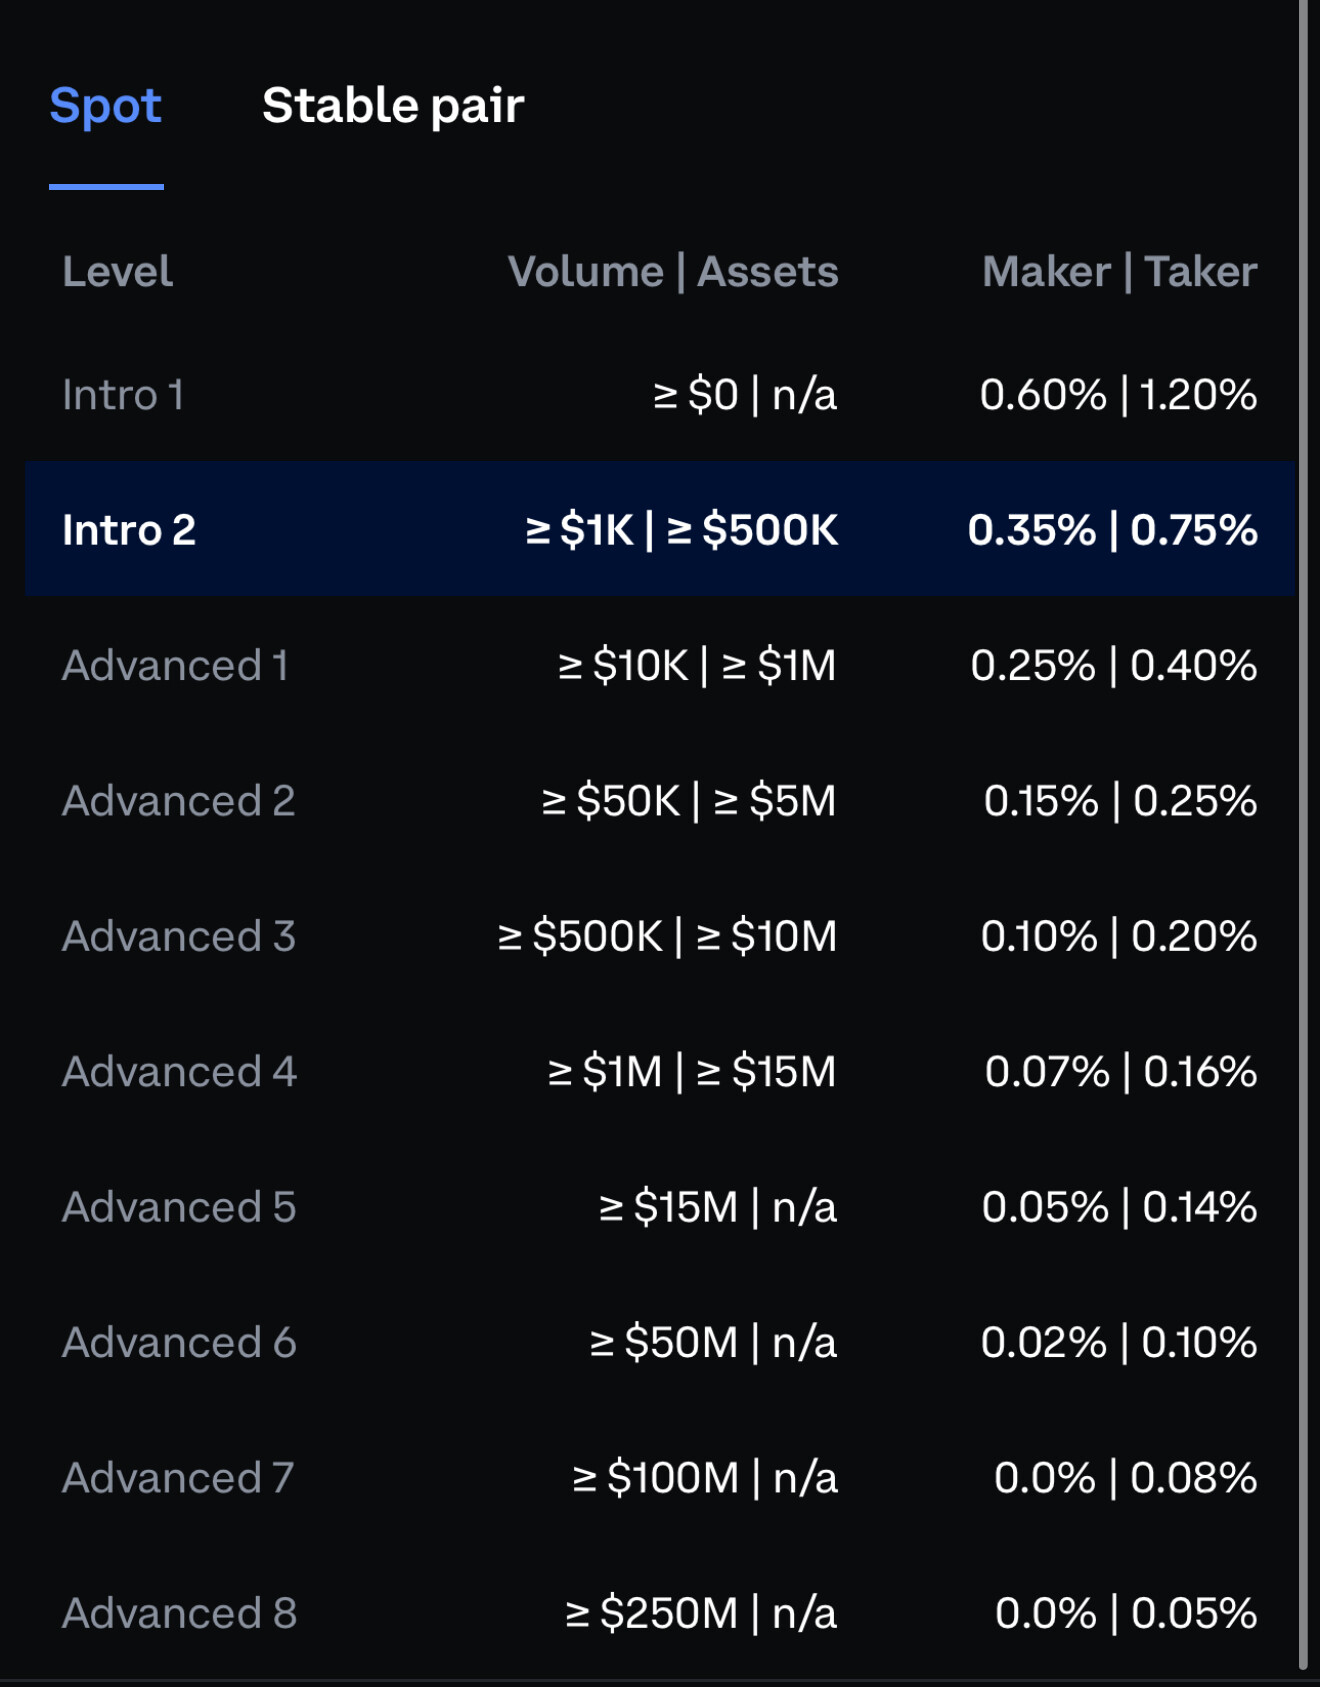
Task: Click the ≥ $250M | n/a volume cell
Action: click(x=701, y=1613)
